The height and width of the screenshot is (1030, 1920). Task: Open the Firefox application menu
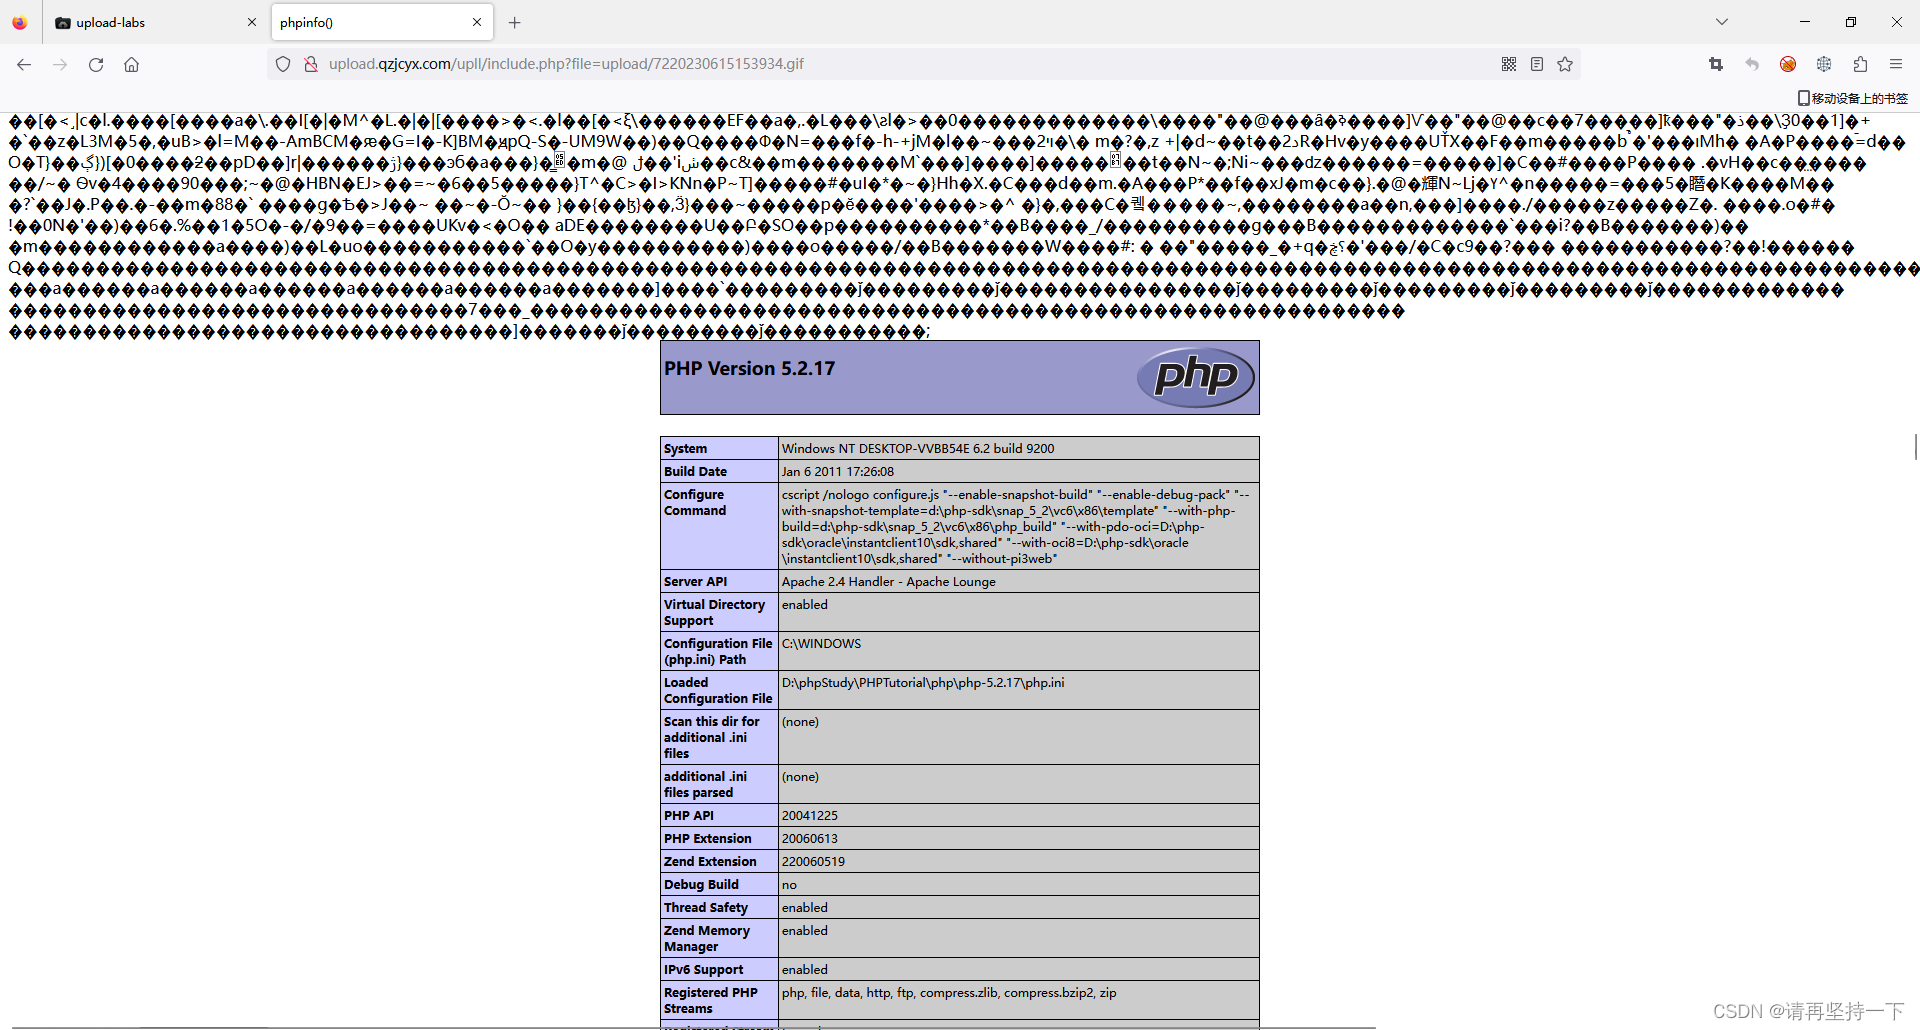tap(1896, 64)
